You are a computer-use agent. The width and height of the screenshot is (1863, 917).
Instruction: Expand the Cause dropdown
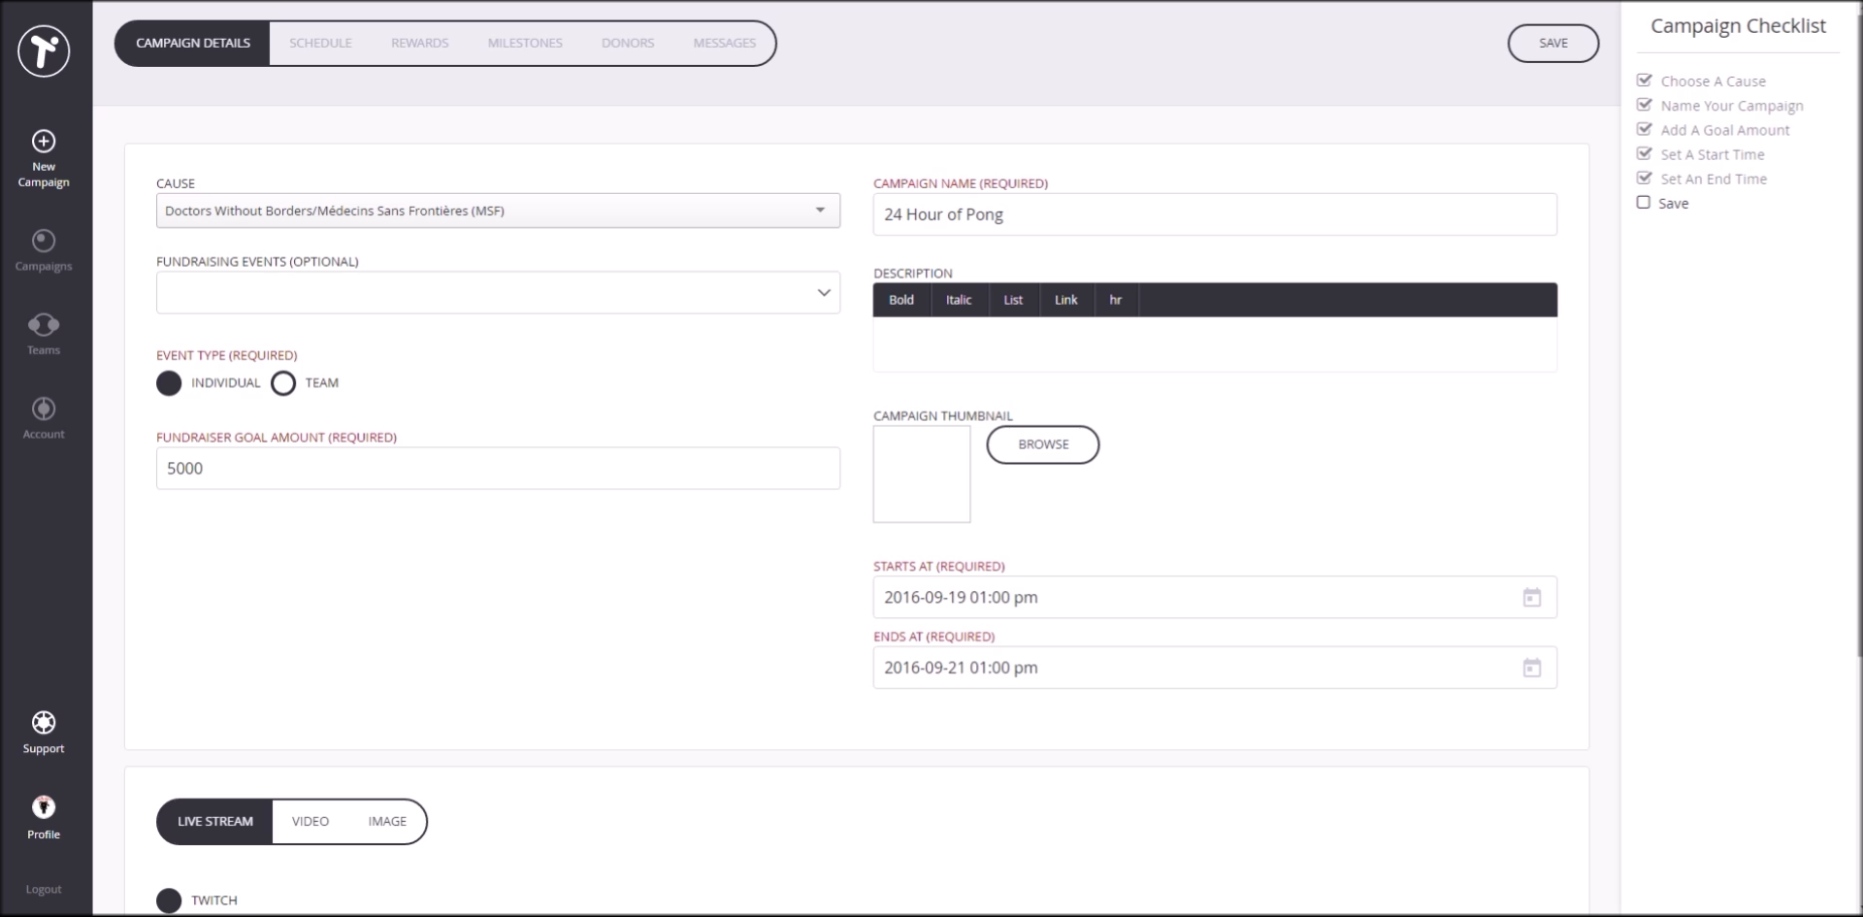coord(498,211)
